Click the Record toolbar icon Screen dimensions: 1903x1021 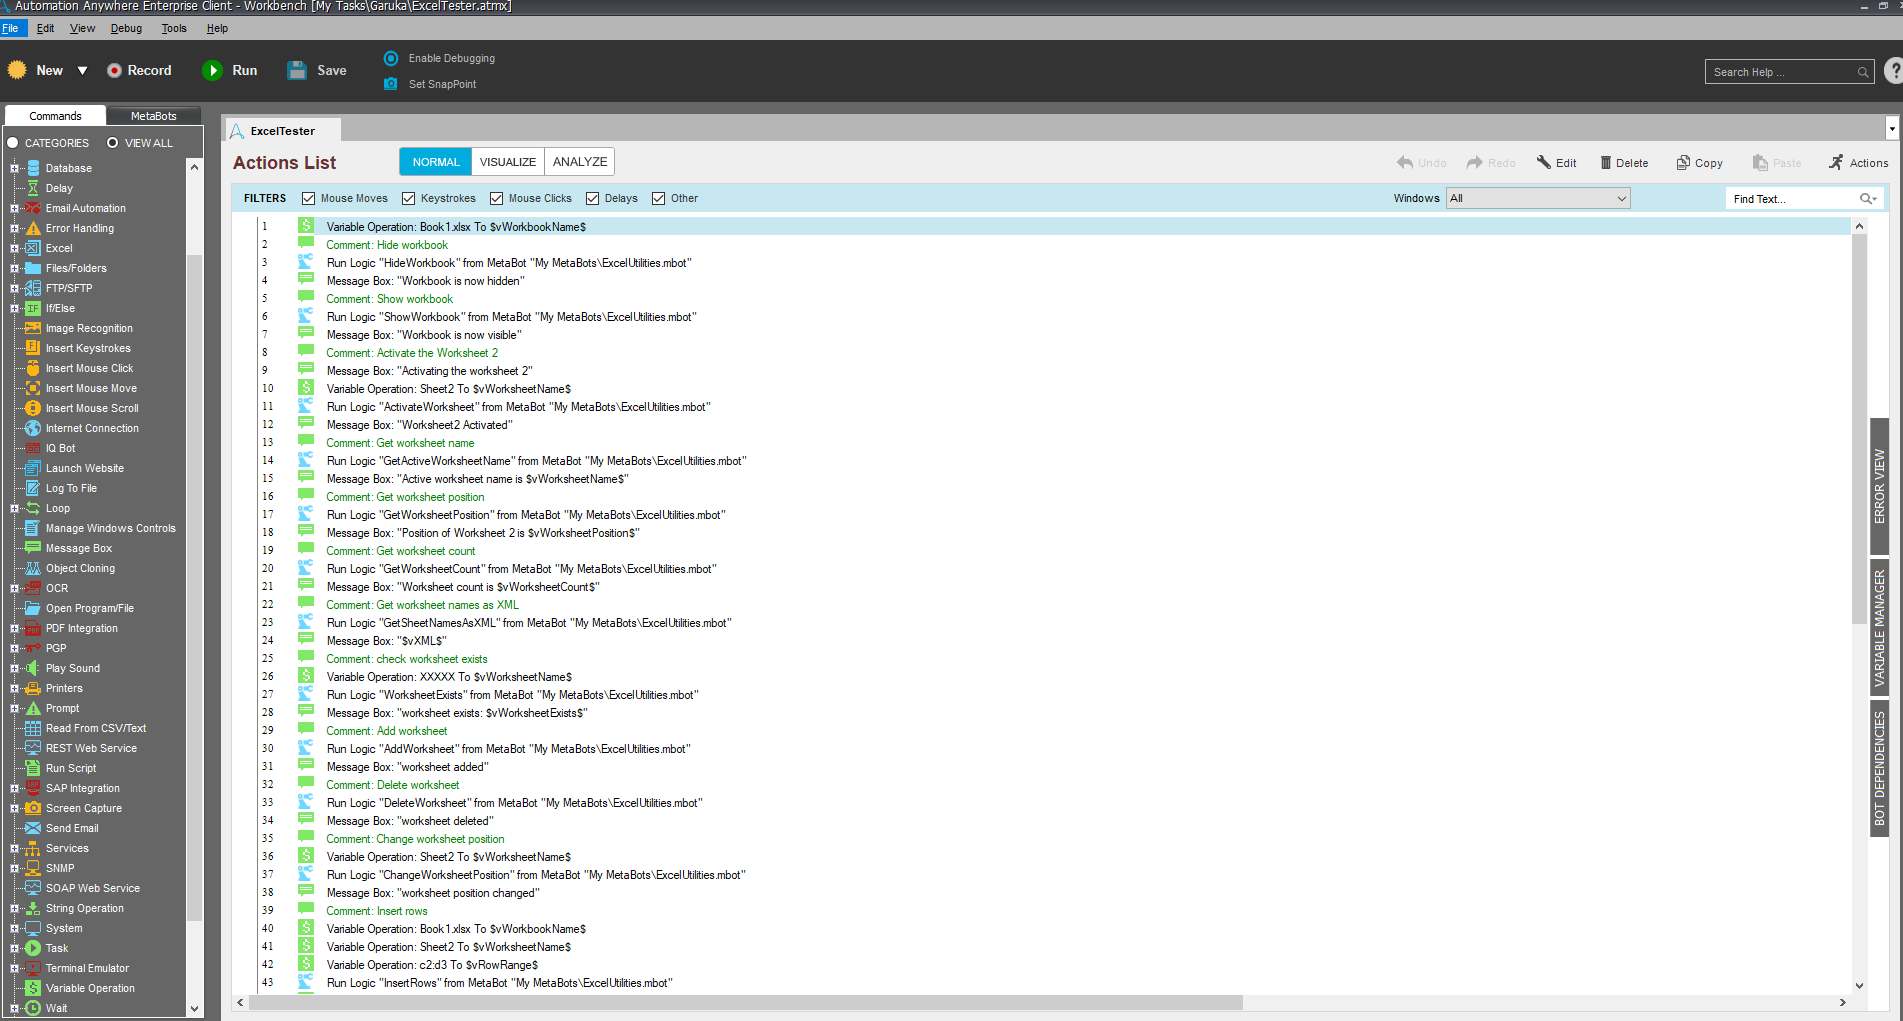coord(114,70)
